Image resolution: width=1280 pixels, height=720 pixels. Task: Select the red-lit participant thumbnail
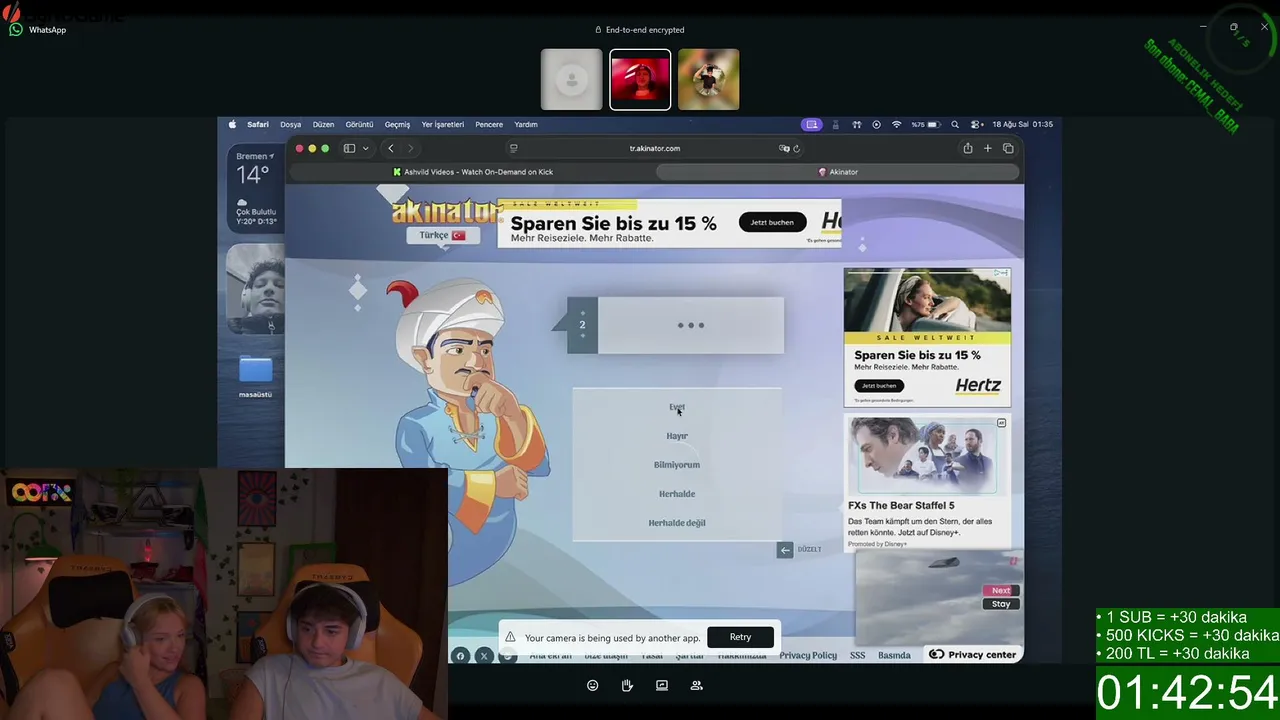(640, 79)
